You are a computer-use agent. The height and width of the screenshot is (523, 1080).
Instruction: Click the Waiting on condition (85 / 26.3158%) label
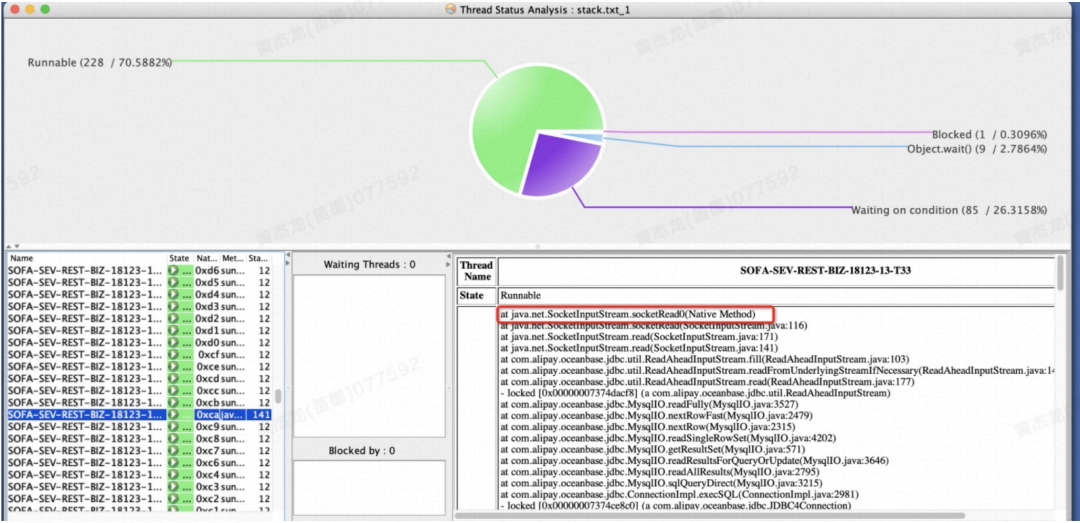949,209
